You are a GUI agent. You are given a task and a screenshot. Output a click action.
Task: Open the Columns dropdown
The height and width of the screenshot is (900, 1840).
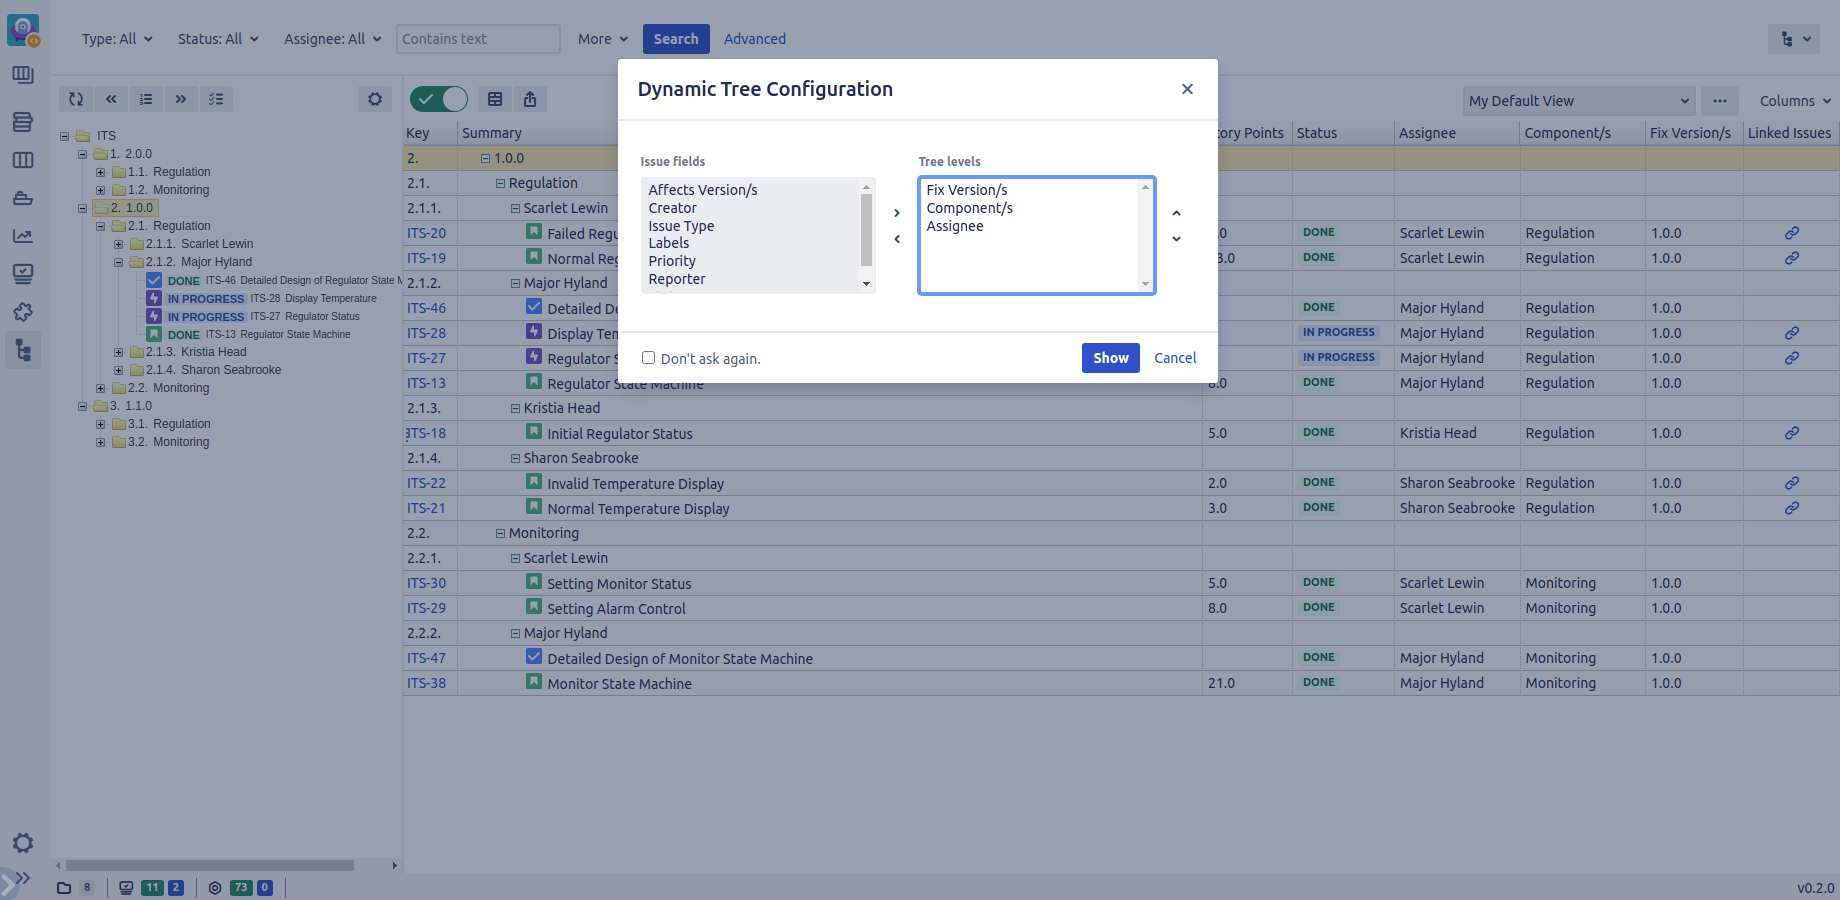(1795, 101)
